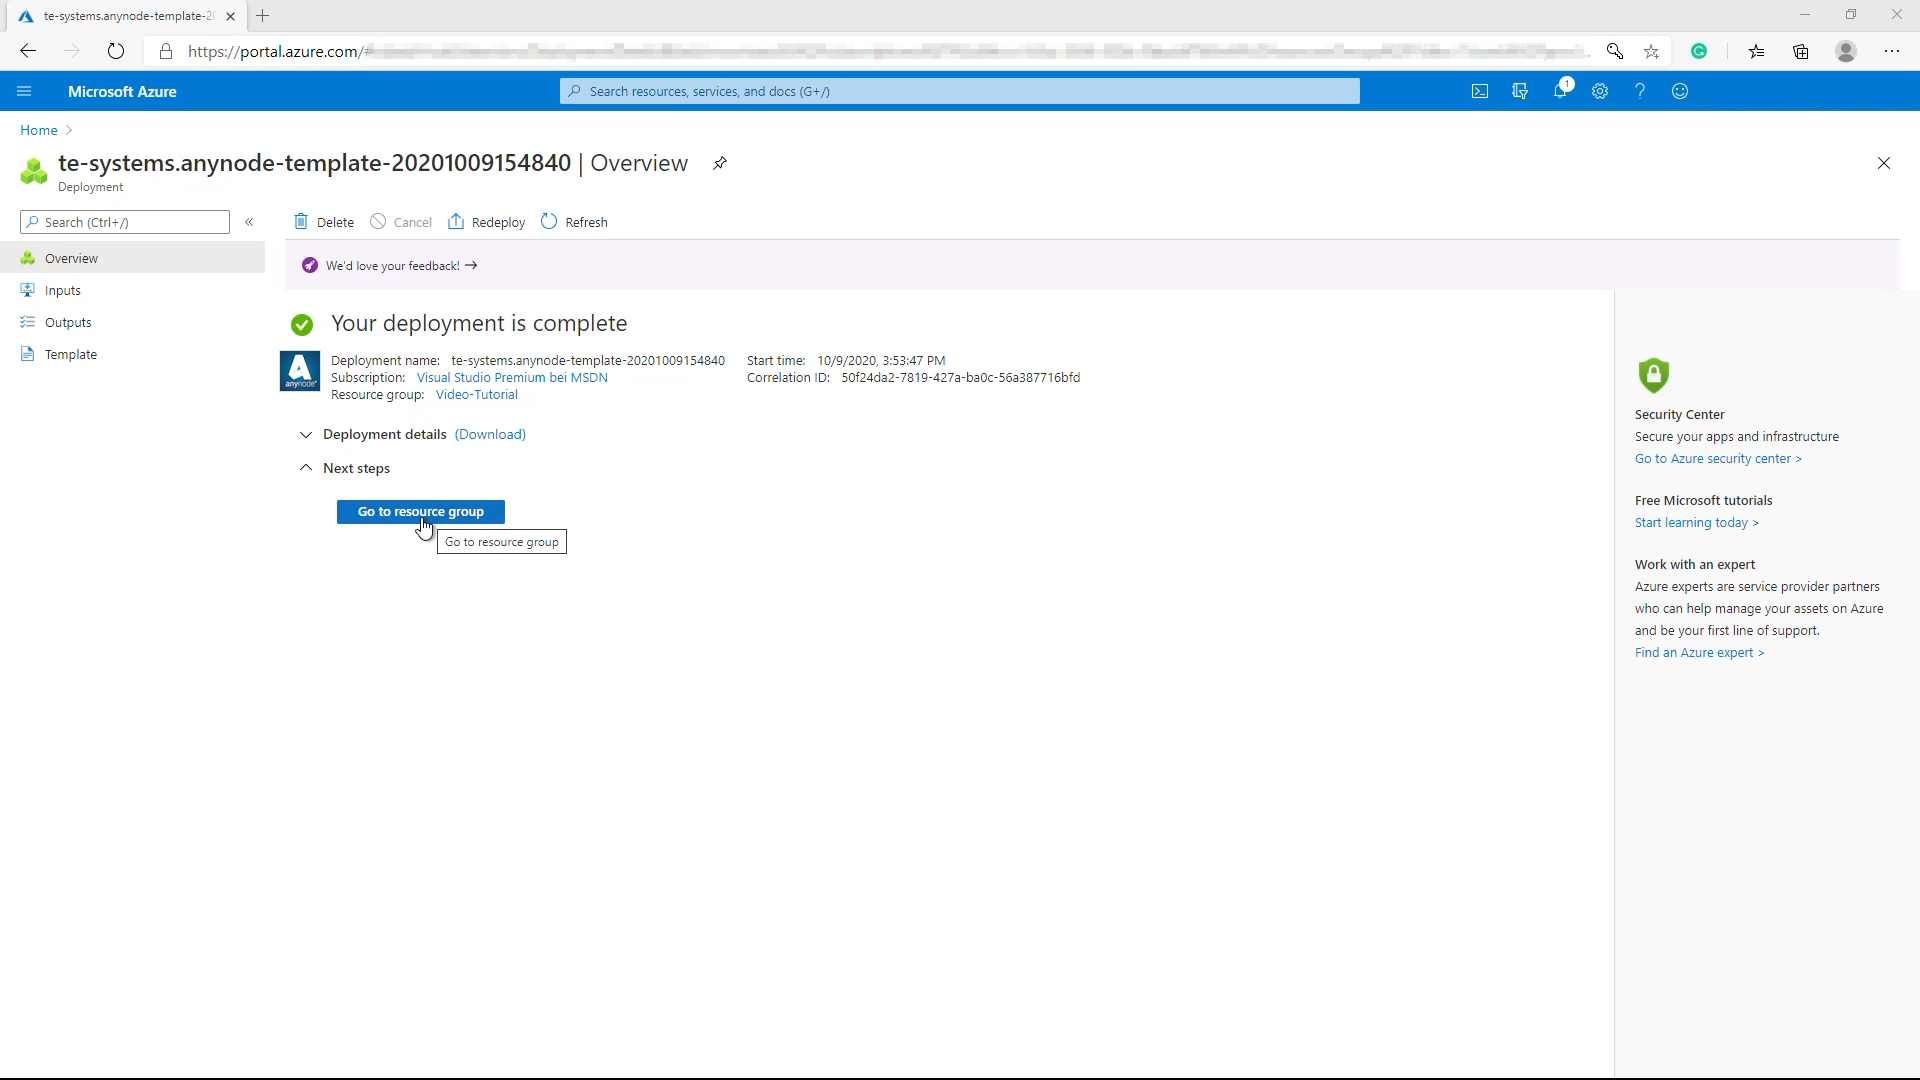
Task: Open Find an Azure expert link
Action: pyautogui.click(x=1699, y=653)
